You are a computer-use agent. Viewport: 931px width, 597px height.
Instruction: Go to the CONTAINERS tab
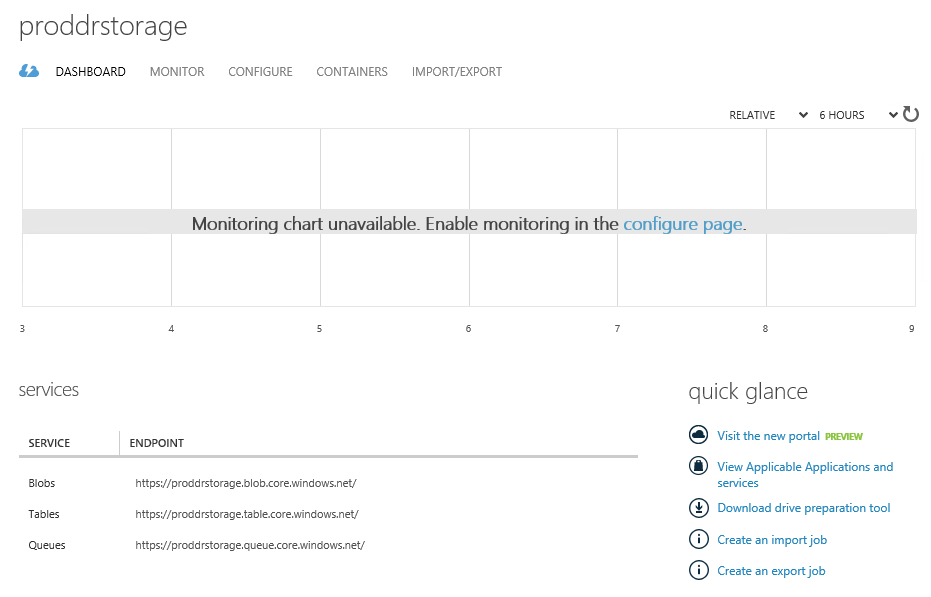[x=352, y=72]
